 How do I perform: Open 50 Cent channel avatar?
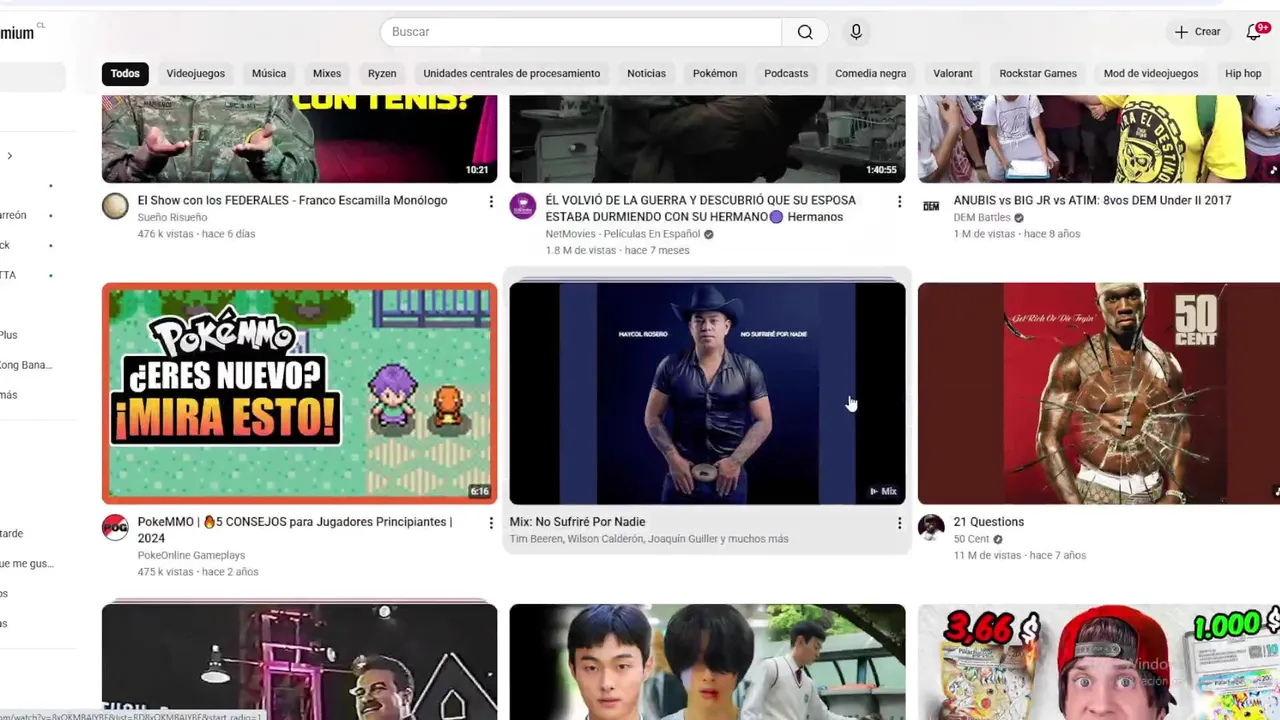tap(931, 527)
